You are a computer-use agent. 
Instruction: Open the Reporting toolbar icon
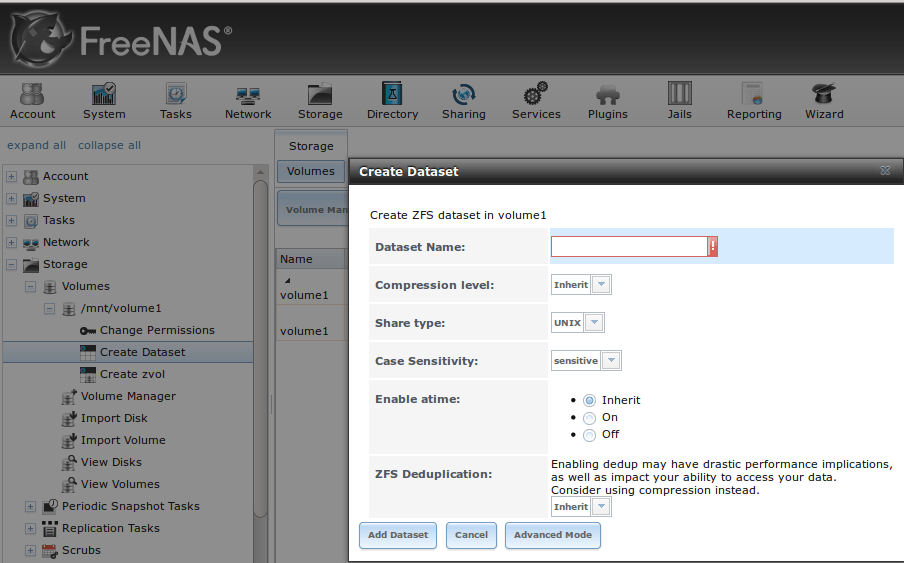coord(752,94)
